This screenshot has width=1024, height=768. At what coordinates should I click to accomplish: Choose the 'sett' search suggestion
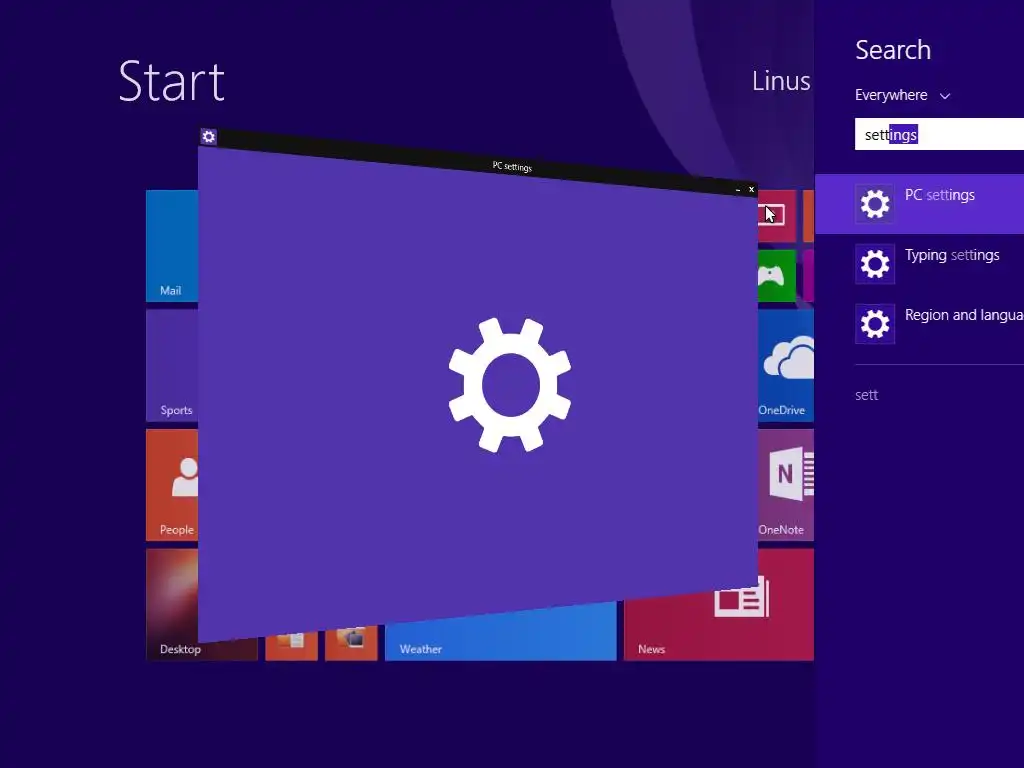click(x=867, y=395)
